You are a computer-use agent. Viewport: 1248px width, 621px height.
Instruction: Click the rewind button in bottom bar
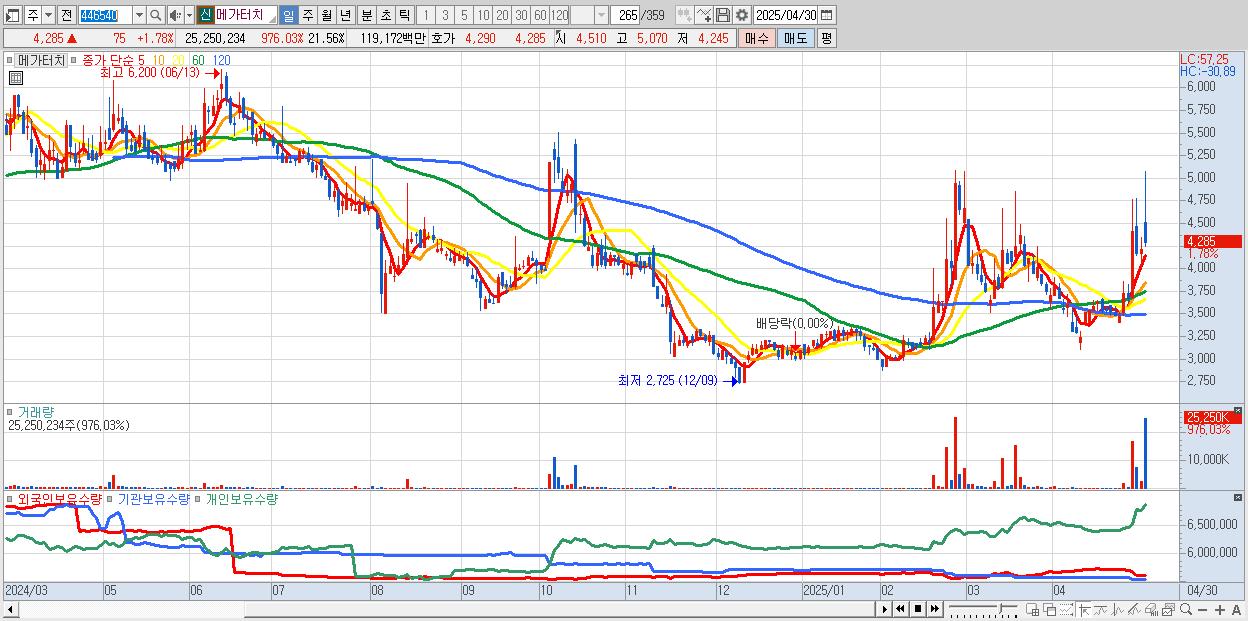[900, 609]
